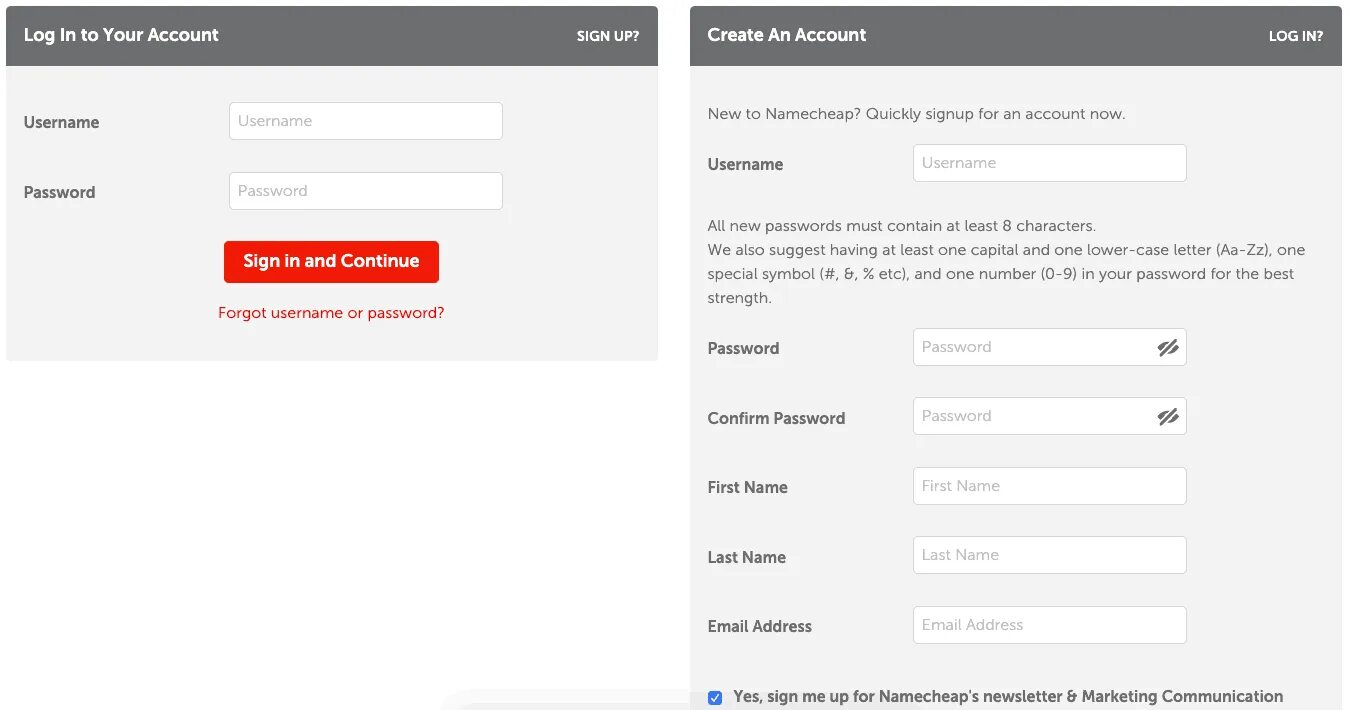The width and height of the screenshot is (1349, 710).
Task: Click the SIGN UP? header link
Action: pyautogui.click(x=607, y=36)
